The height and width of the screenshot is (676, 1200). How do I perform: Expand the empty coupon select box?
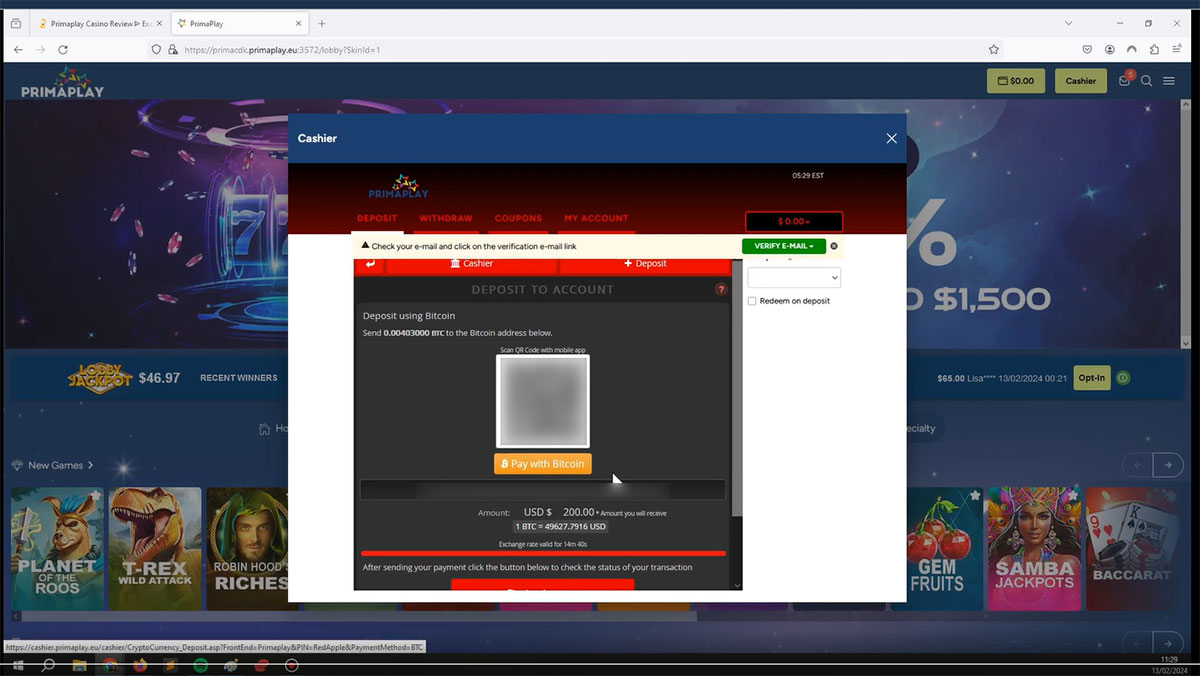tap(794, 278)
